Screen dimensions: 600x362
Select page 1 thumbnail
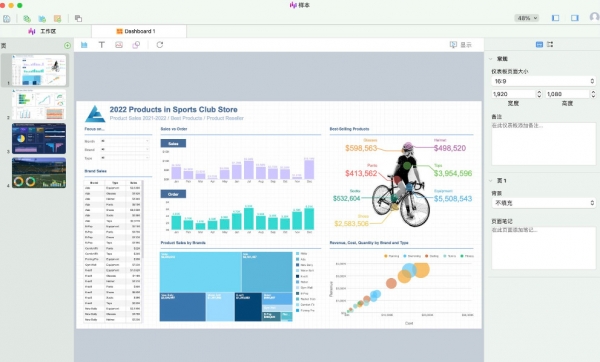[x=39, y=70]
